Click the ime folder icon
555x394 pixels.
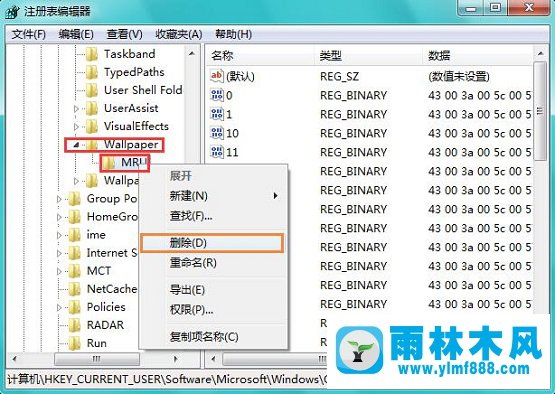tap(74, 235)
